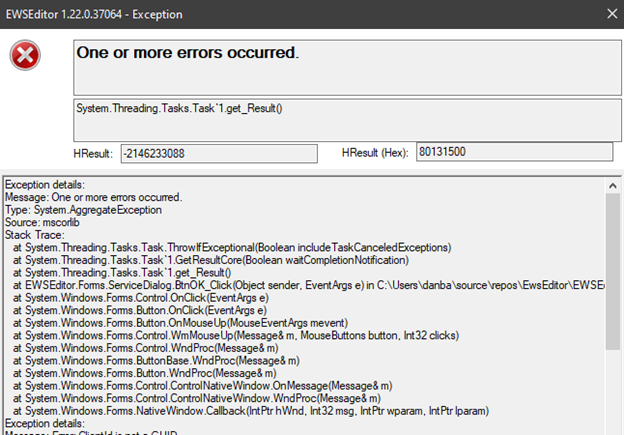Viewport: 624px width, 435px height.
Task: Click the empty scrollbar track below thumb
Action: [612, 395]
